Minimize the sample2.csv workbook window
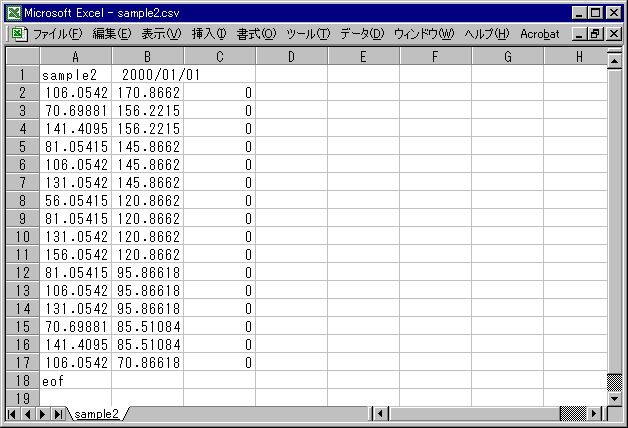The width and height of the screenshot is (628, 428). 578,34
